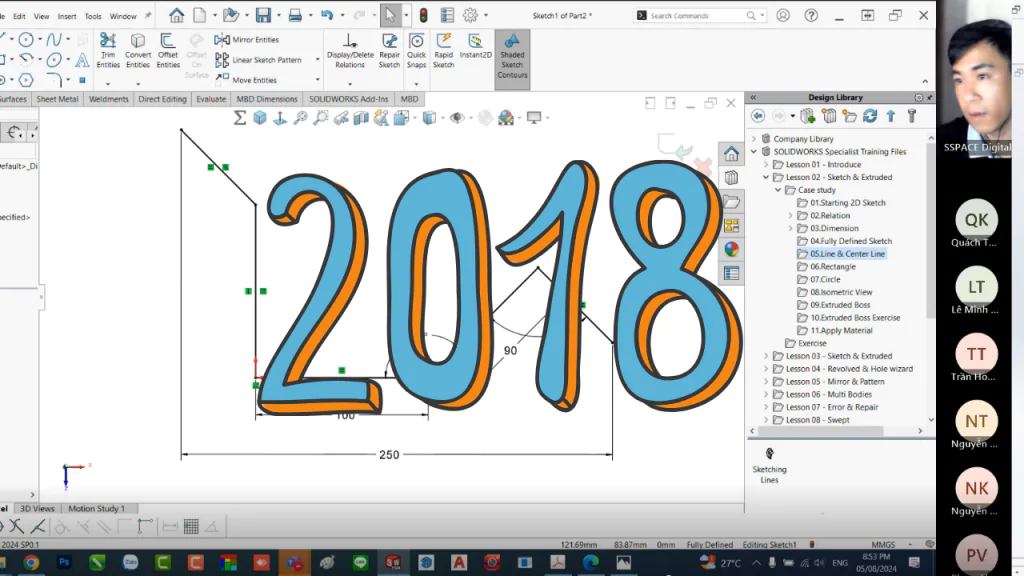This screenshot has height=576, width=1024.
Task: Open the Help question mark icon
Action: coord(811,15)
